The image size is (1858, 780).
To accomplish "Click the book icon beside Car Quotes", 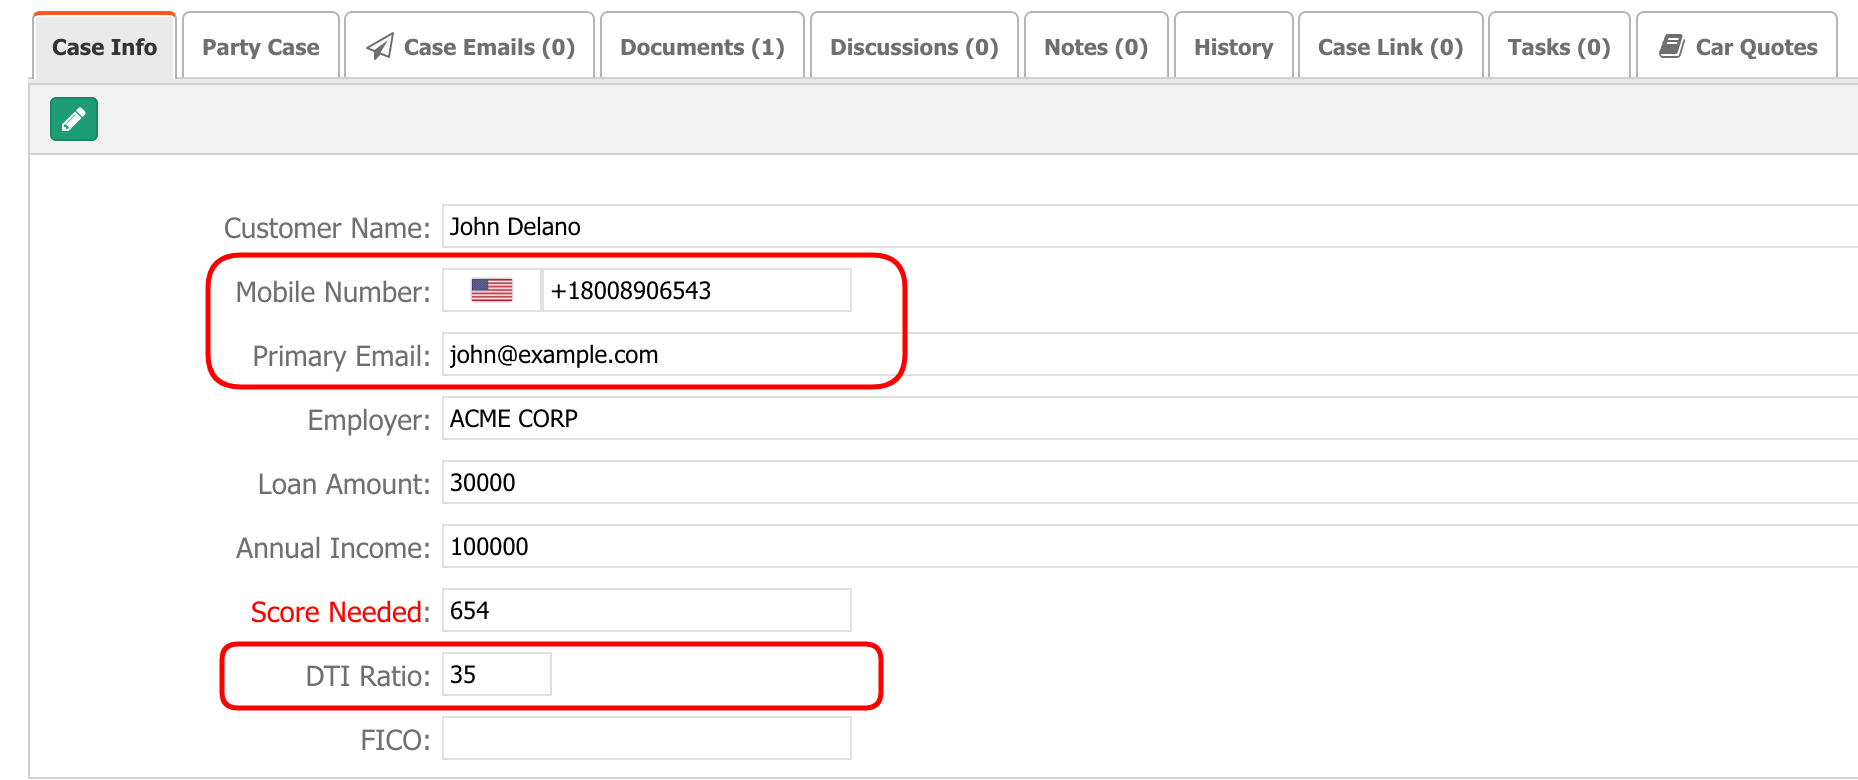I will click(x=1671, y=46).
